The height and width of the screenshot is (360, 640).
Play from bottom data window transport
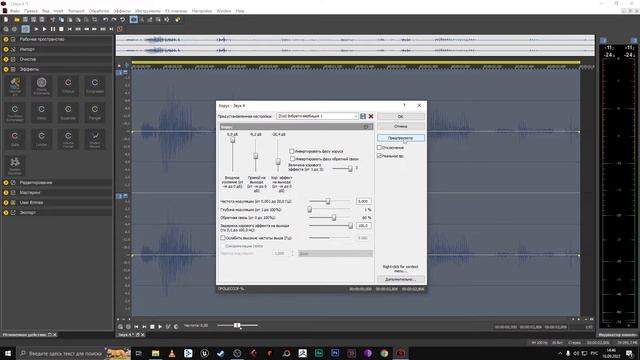coord(160,327)
